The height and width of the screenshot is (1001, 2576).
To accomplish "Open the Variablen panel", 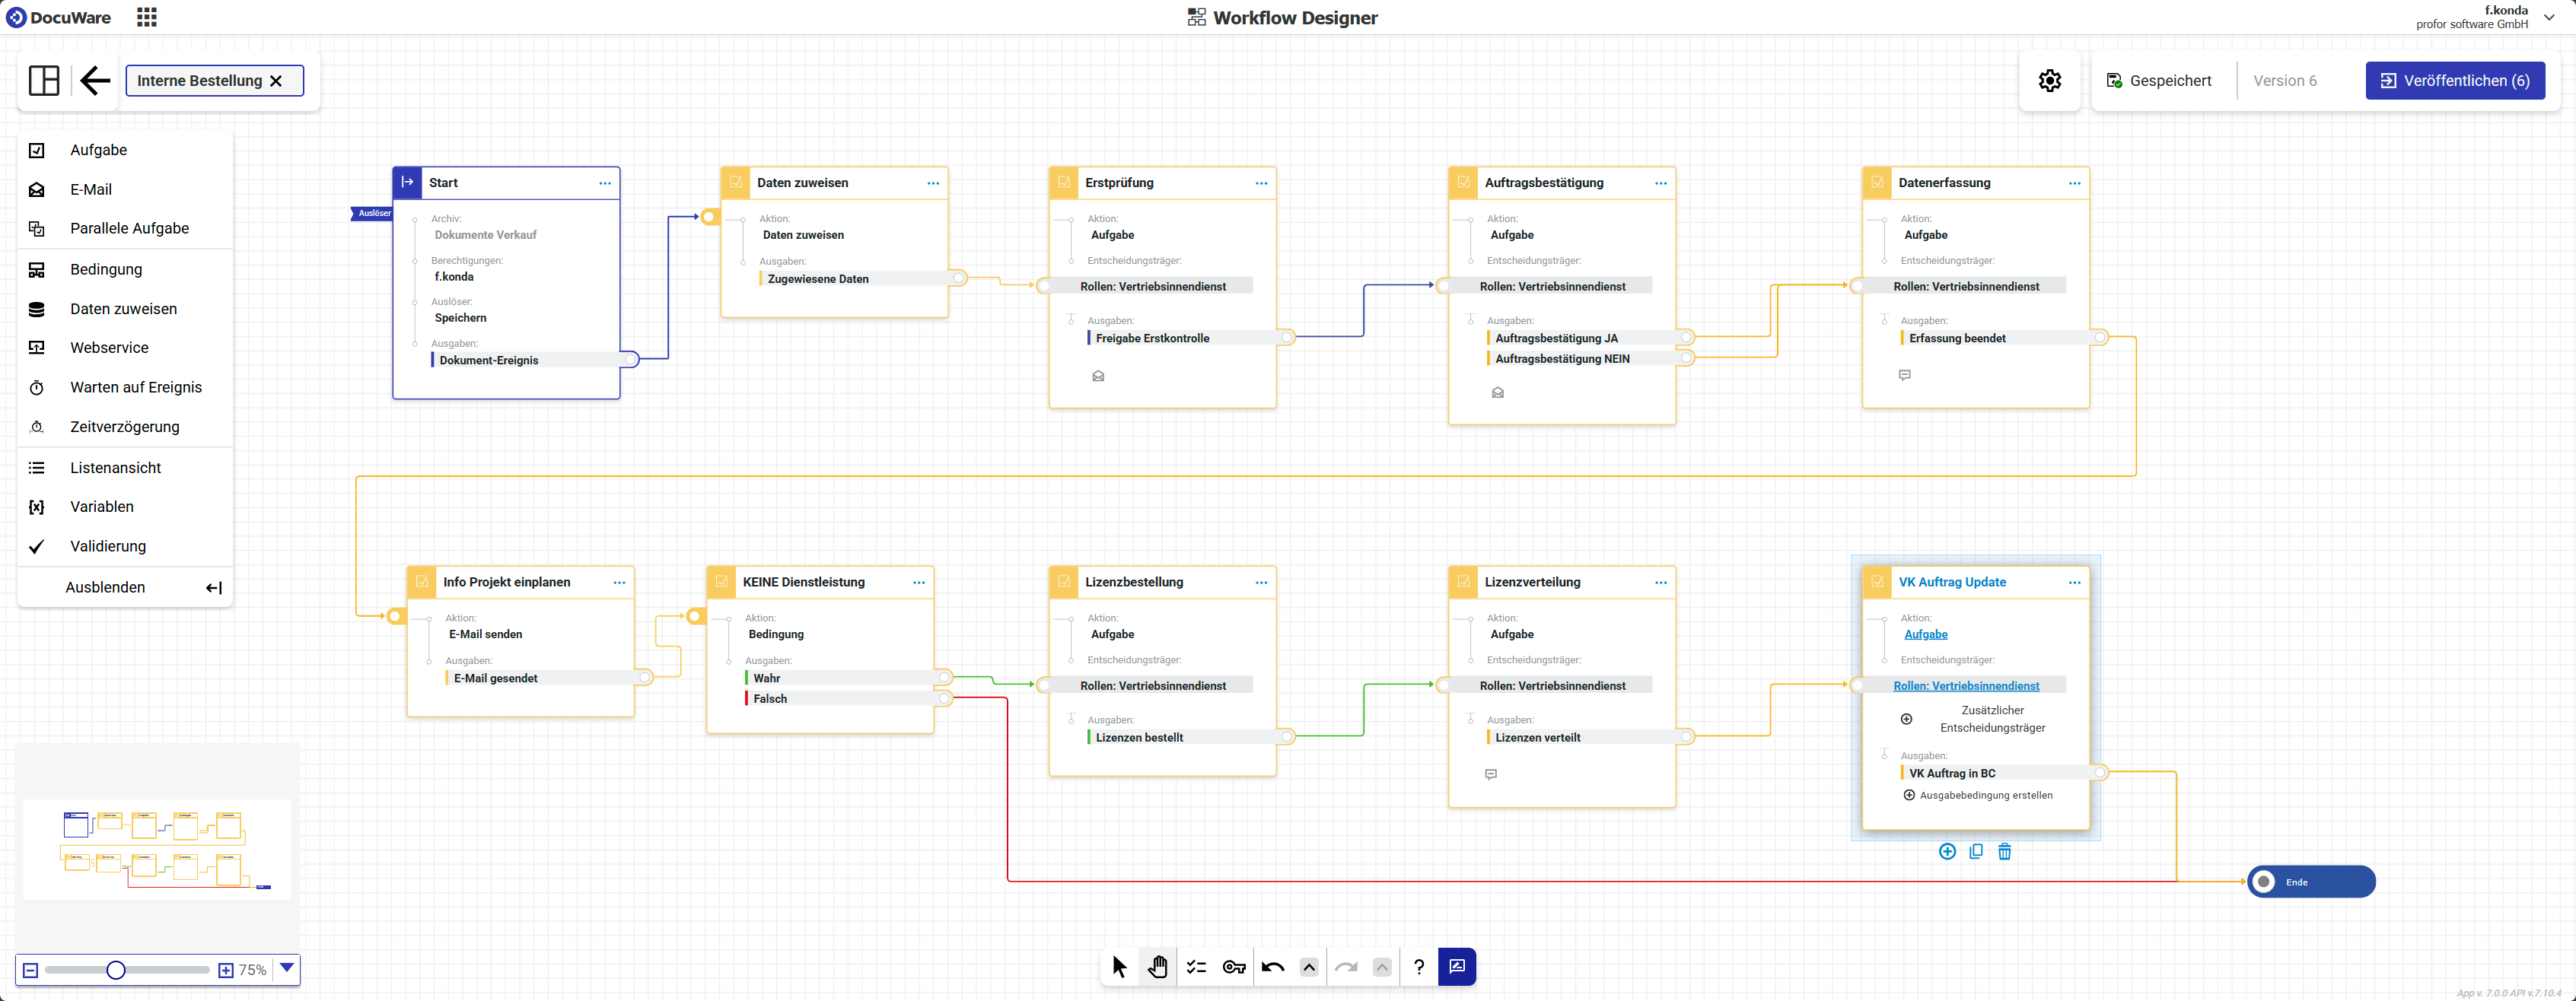I will pyautogui.click(x=125, y=507).
